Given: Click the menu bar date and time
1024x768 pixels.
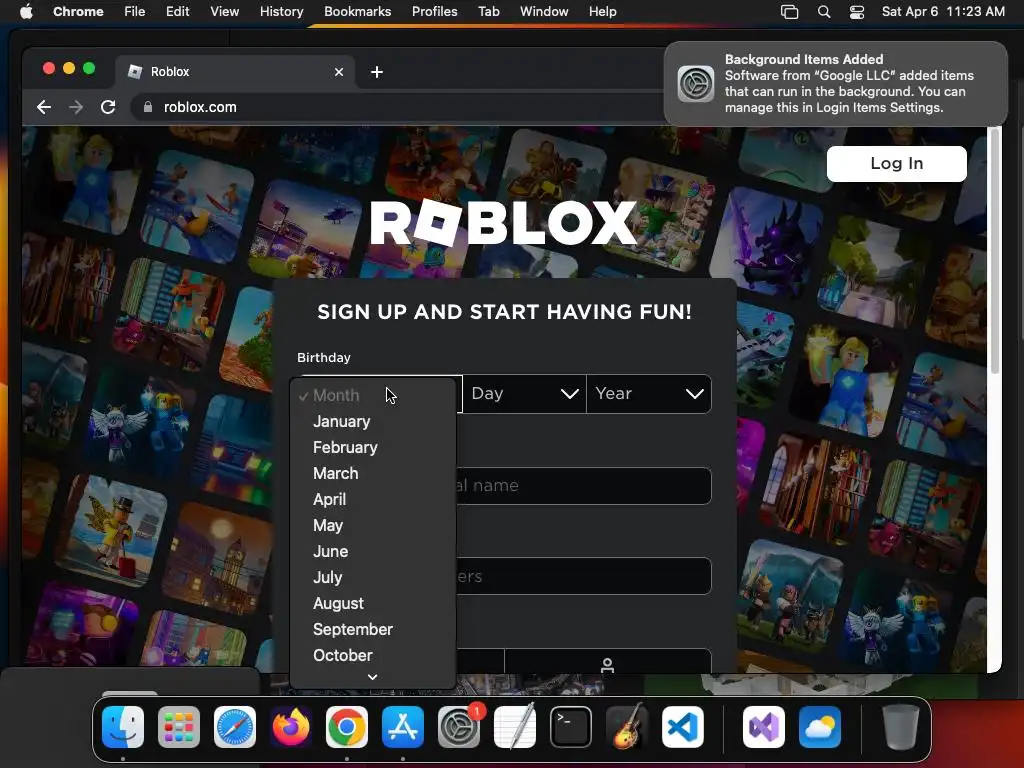Looking at the screenshot, I should click(943, 12).
